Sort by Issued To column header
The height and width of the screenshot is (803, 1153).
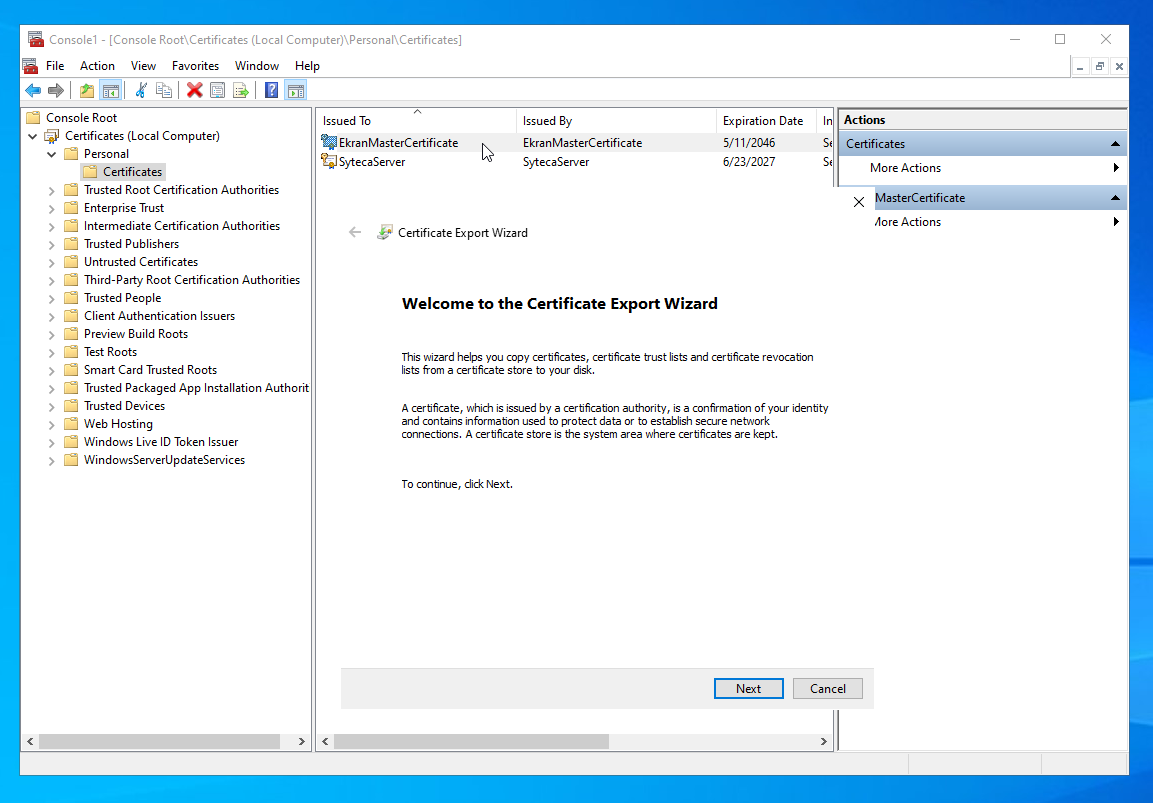[417, 121]
